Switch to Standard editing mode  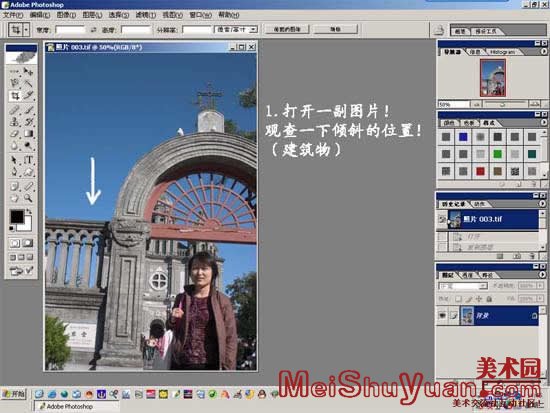[15, 243]
